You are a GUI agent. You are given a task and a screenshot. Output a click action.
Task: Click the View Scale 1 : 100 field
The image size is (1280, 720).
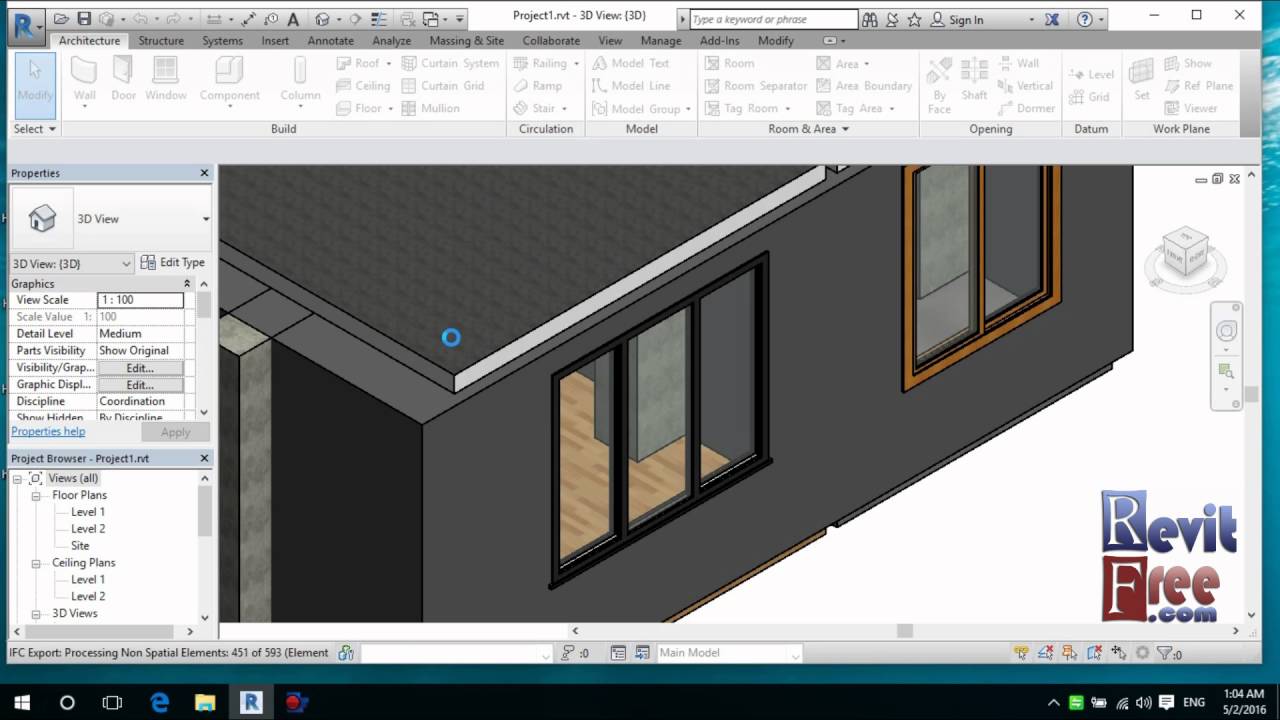(141, 300)
